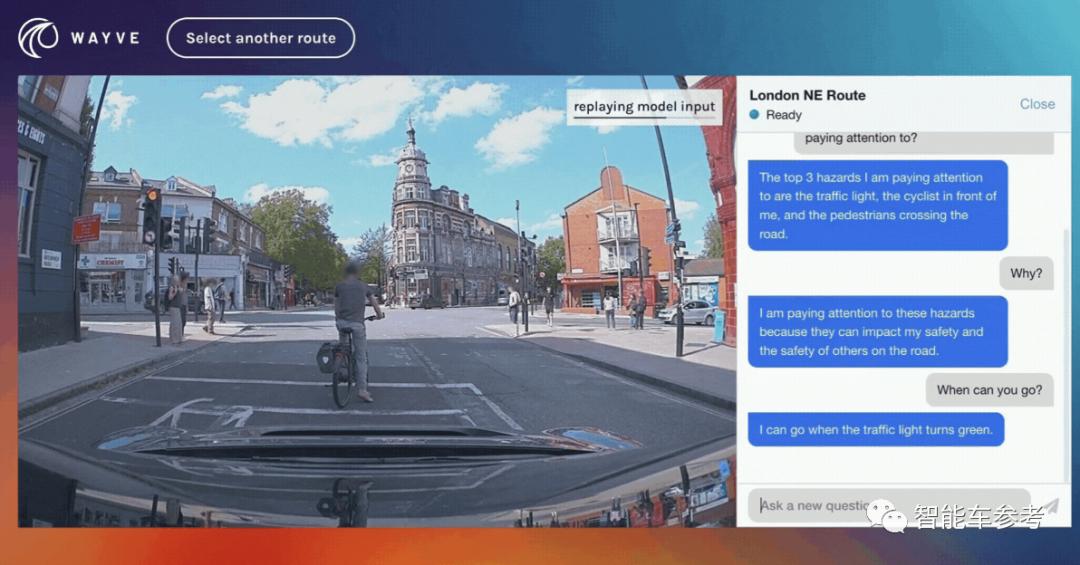
Task: Click the replaying model input label
Action: (644, 107)
